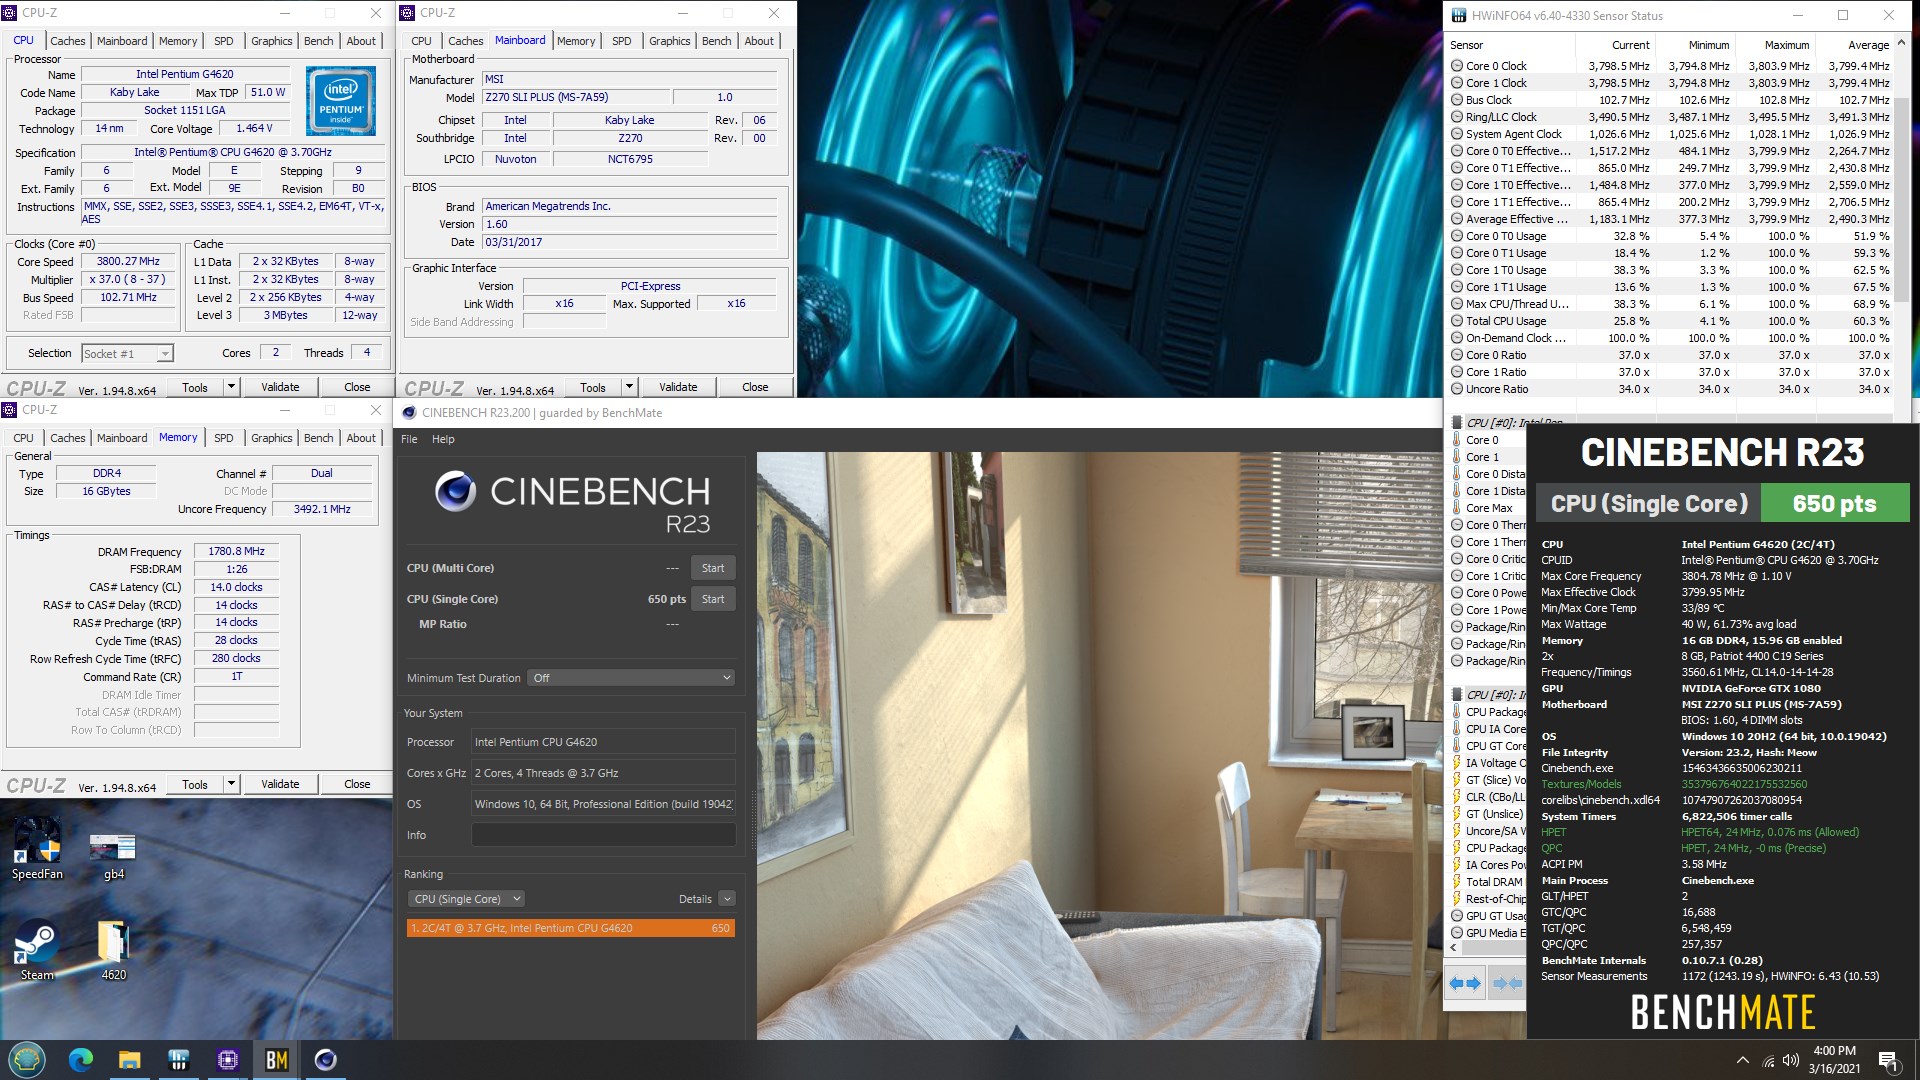Click the Bus Clock sensor icon in HWiNFO
The height and width of the screenshot is (1080, 1920).
click(x=1457, y=100)
